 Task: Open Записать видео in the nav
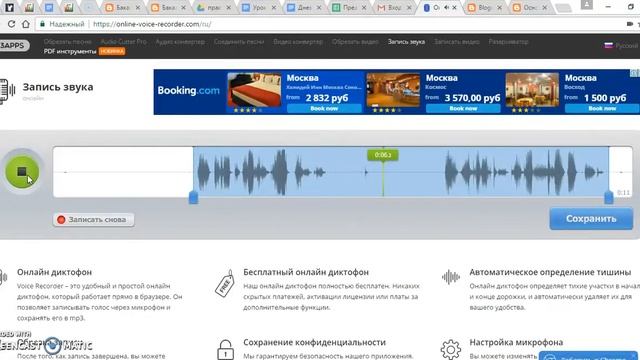[x=457, y=42]
